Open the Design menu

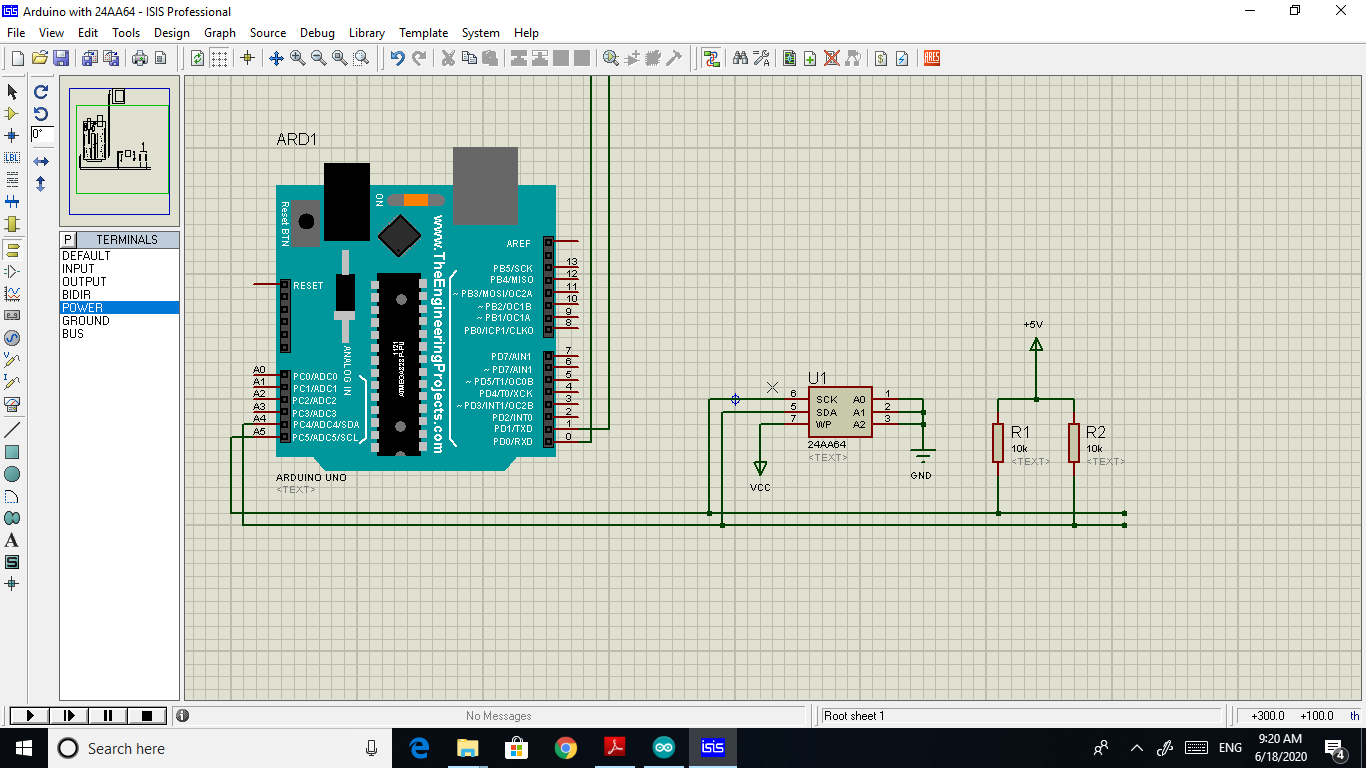(x=172, y=33)
